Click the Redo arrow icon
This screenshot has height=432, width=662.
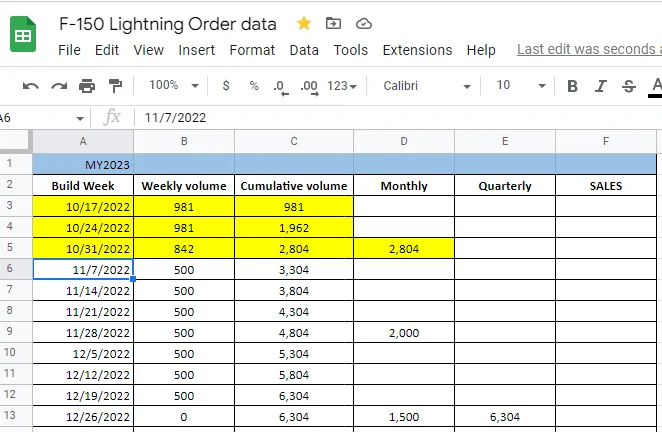point(59,86)
